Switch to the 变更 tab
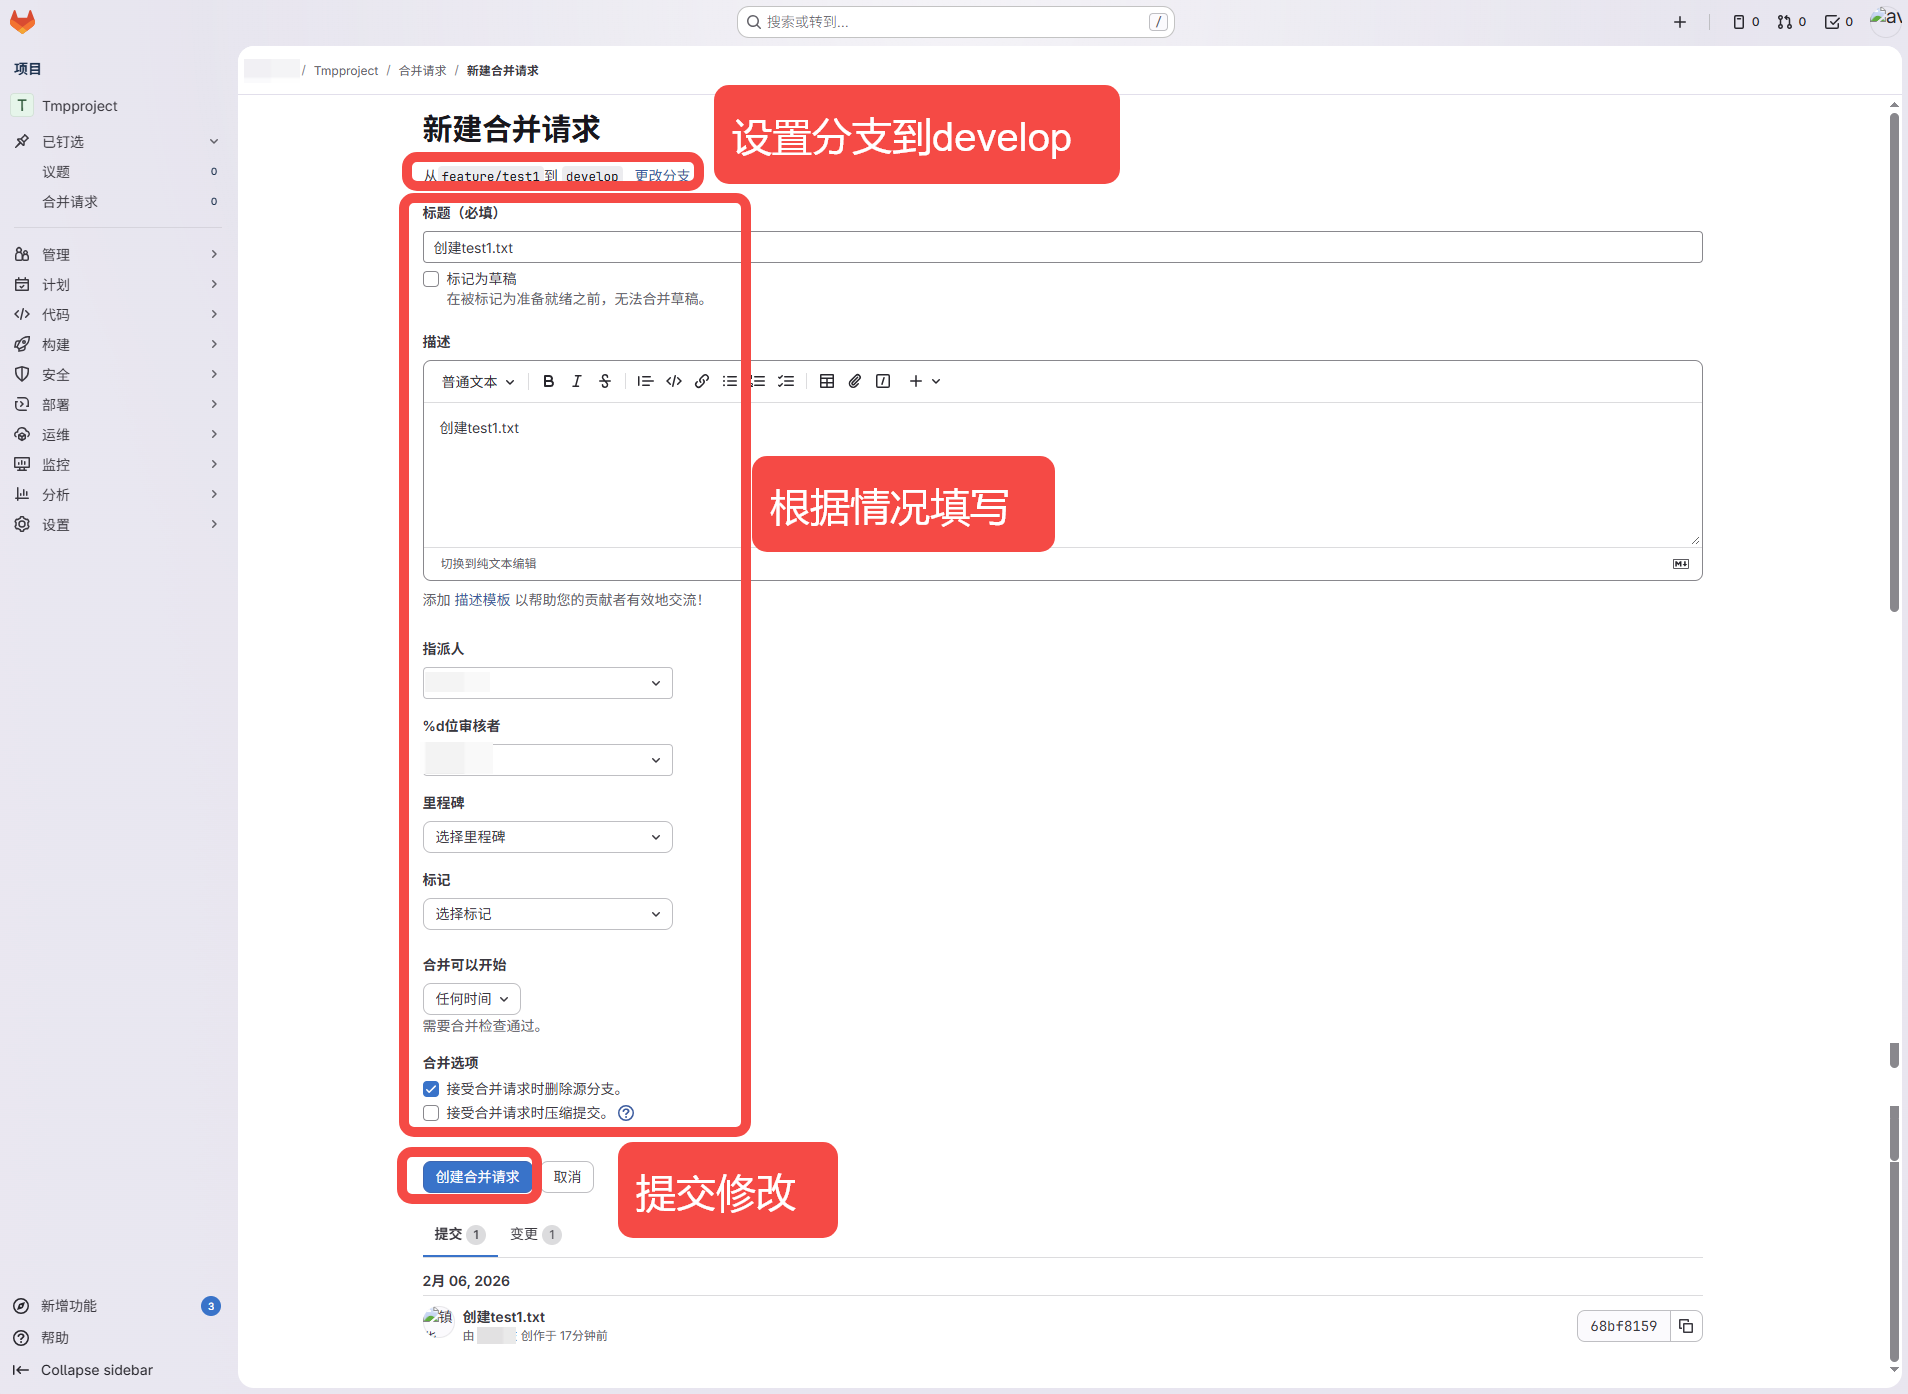 pyautogui.click(x=534, y=1234)
